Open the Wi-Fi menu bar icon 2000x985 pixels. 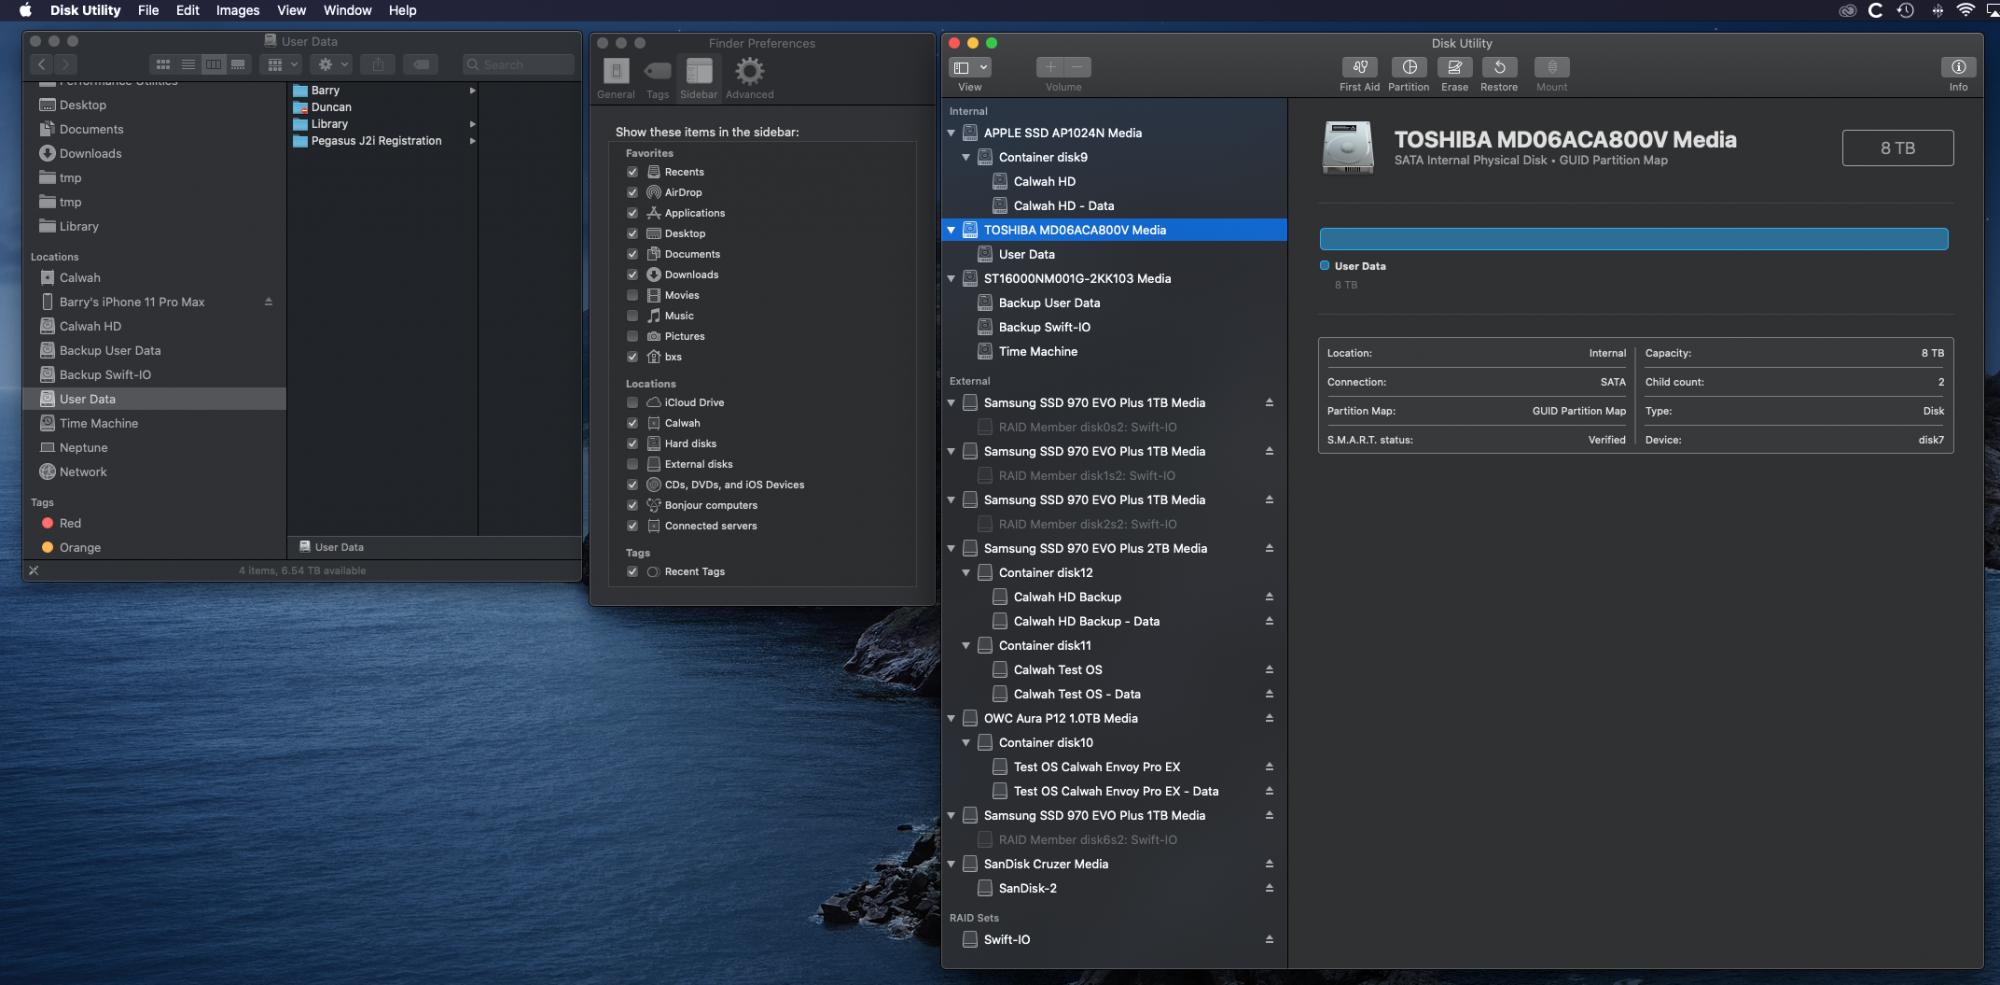1965,10
